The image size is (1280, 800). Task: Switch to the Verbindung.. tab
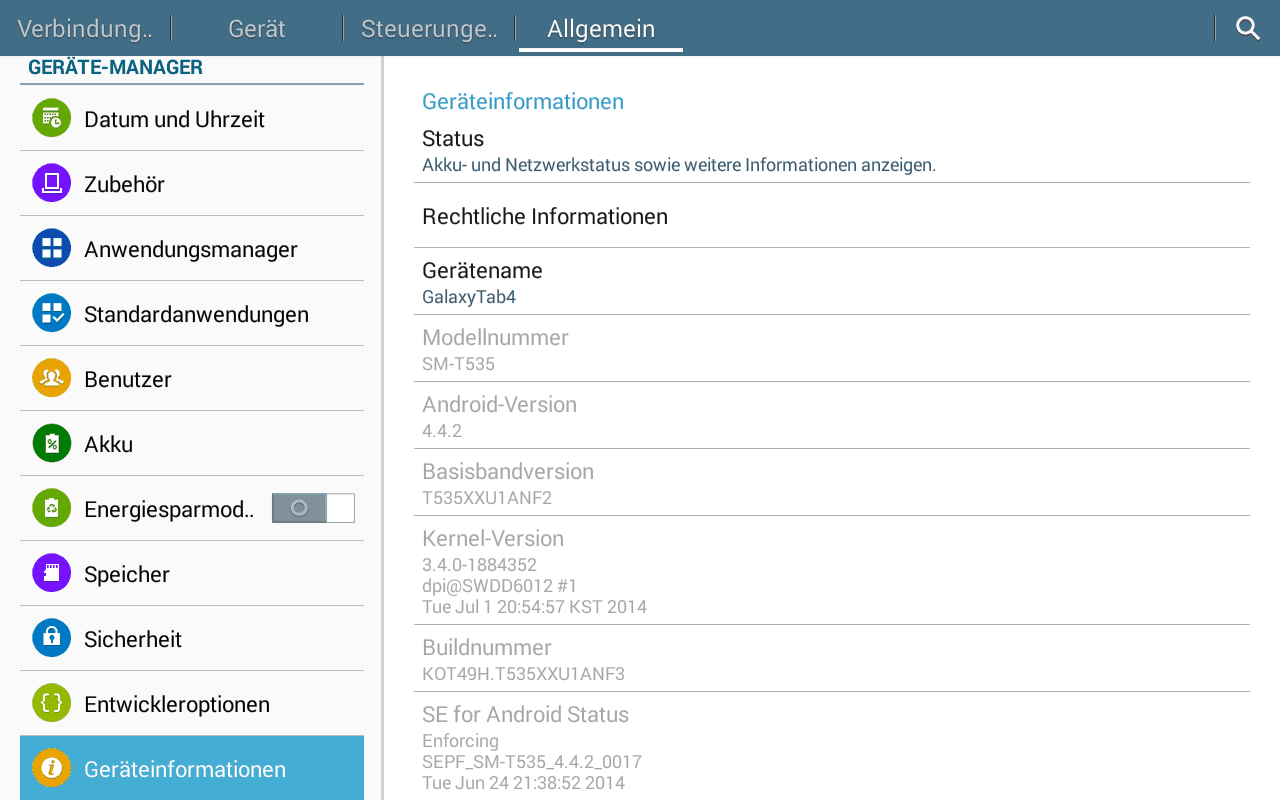(x=85, y=28)
